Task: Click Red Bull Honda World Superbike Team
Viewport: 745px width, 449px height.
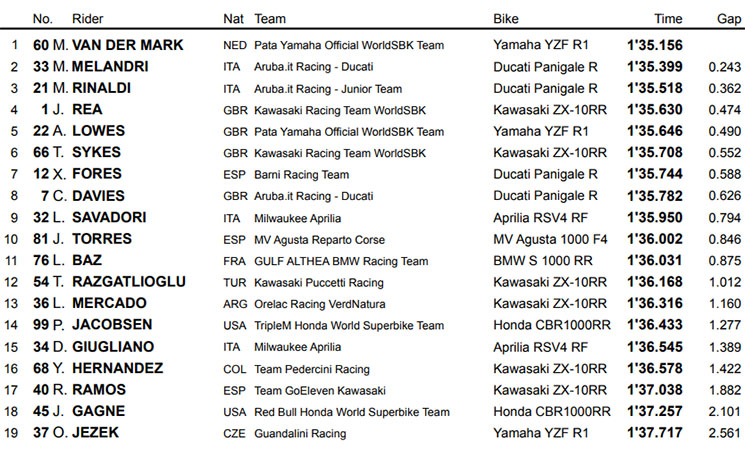Action: pos(352,411)
